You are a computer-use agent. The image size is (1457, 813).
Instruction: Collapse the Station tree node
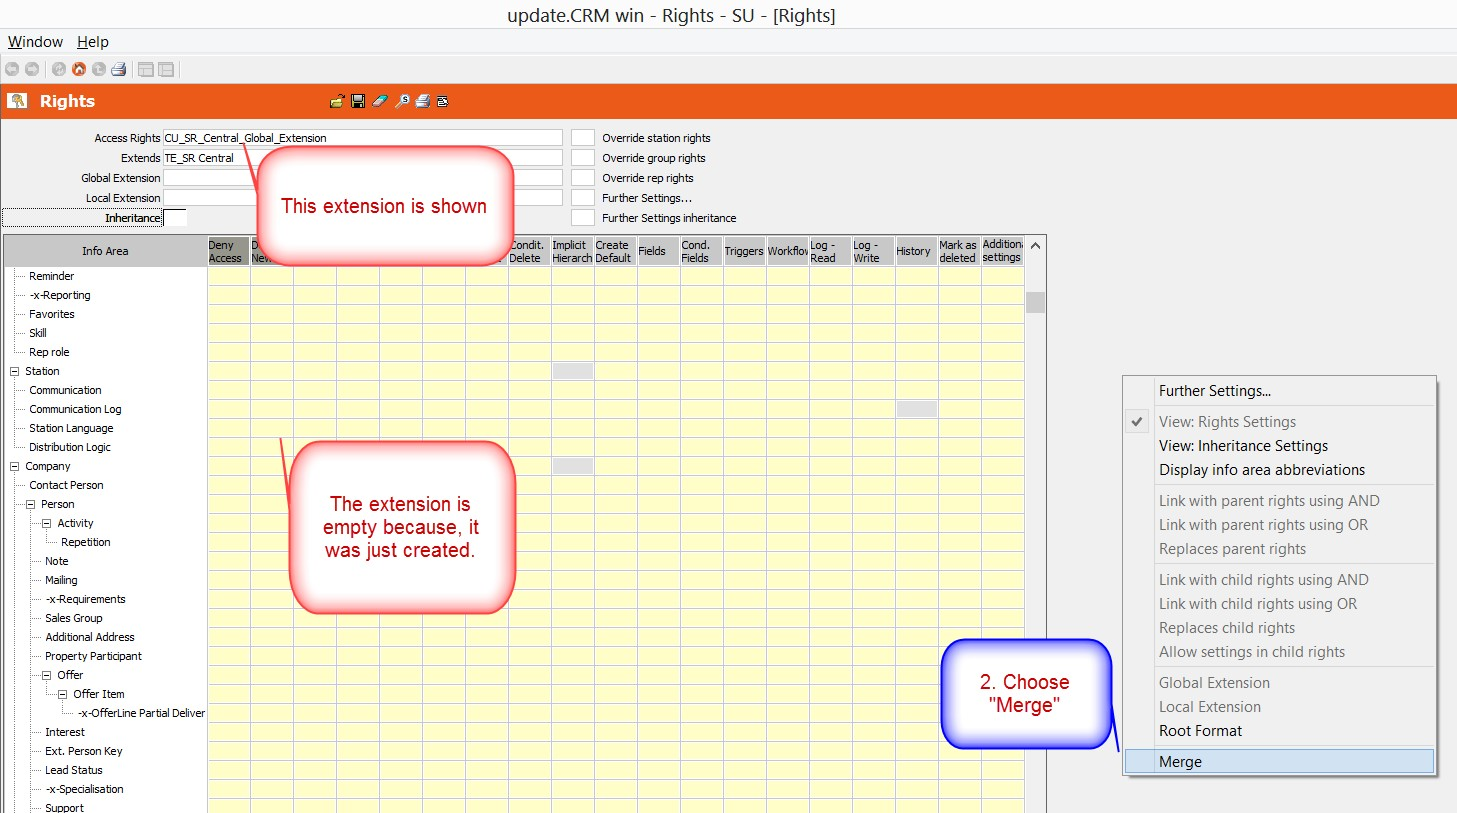15,371
